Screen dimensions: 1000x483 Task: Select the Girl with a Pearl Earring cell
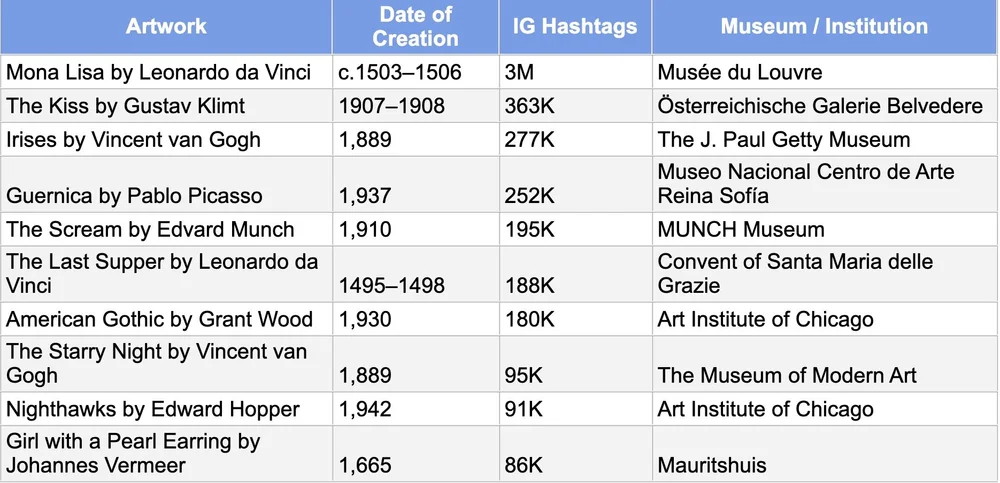coord(166,454)
